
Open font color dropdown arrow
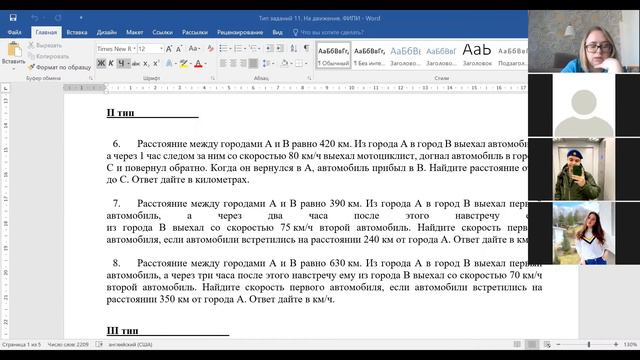[x=205, y=64]
